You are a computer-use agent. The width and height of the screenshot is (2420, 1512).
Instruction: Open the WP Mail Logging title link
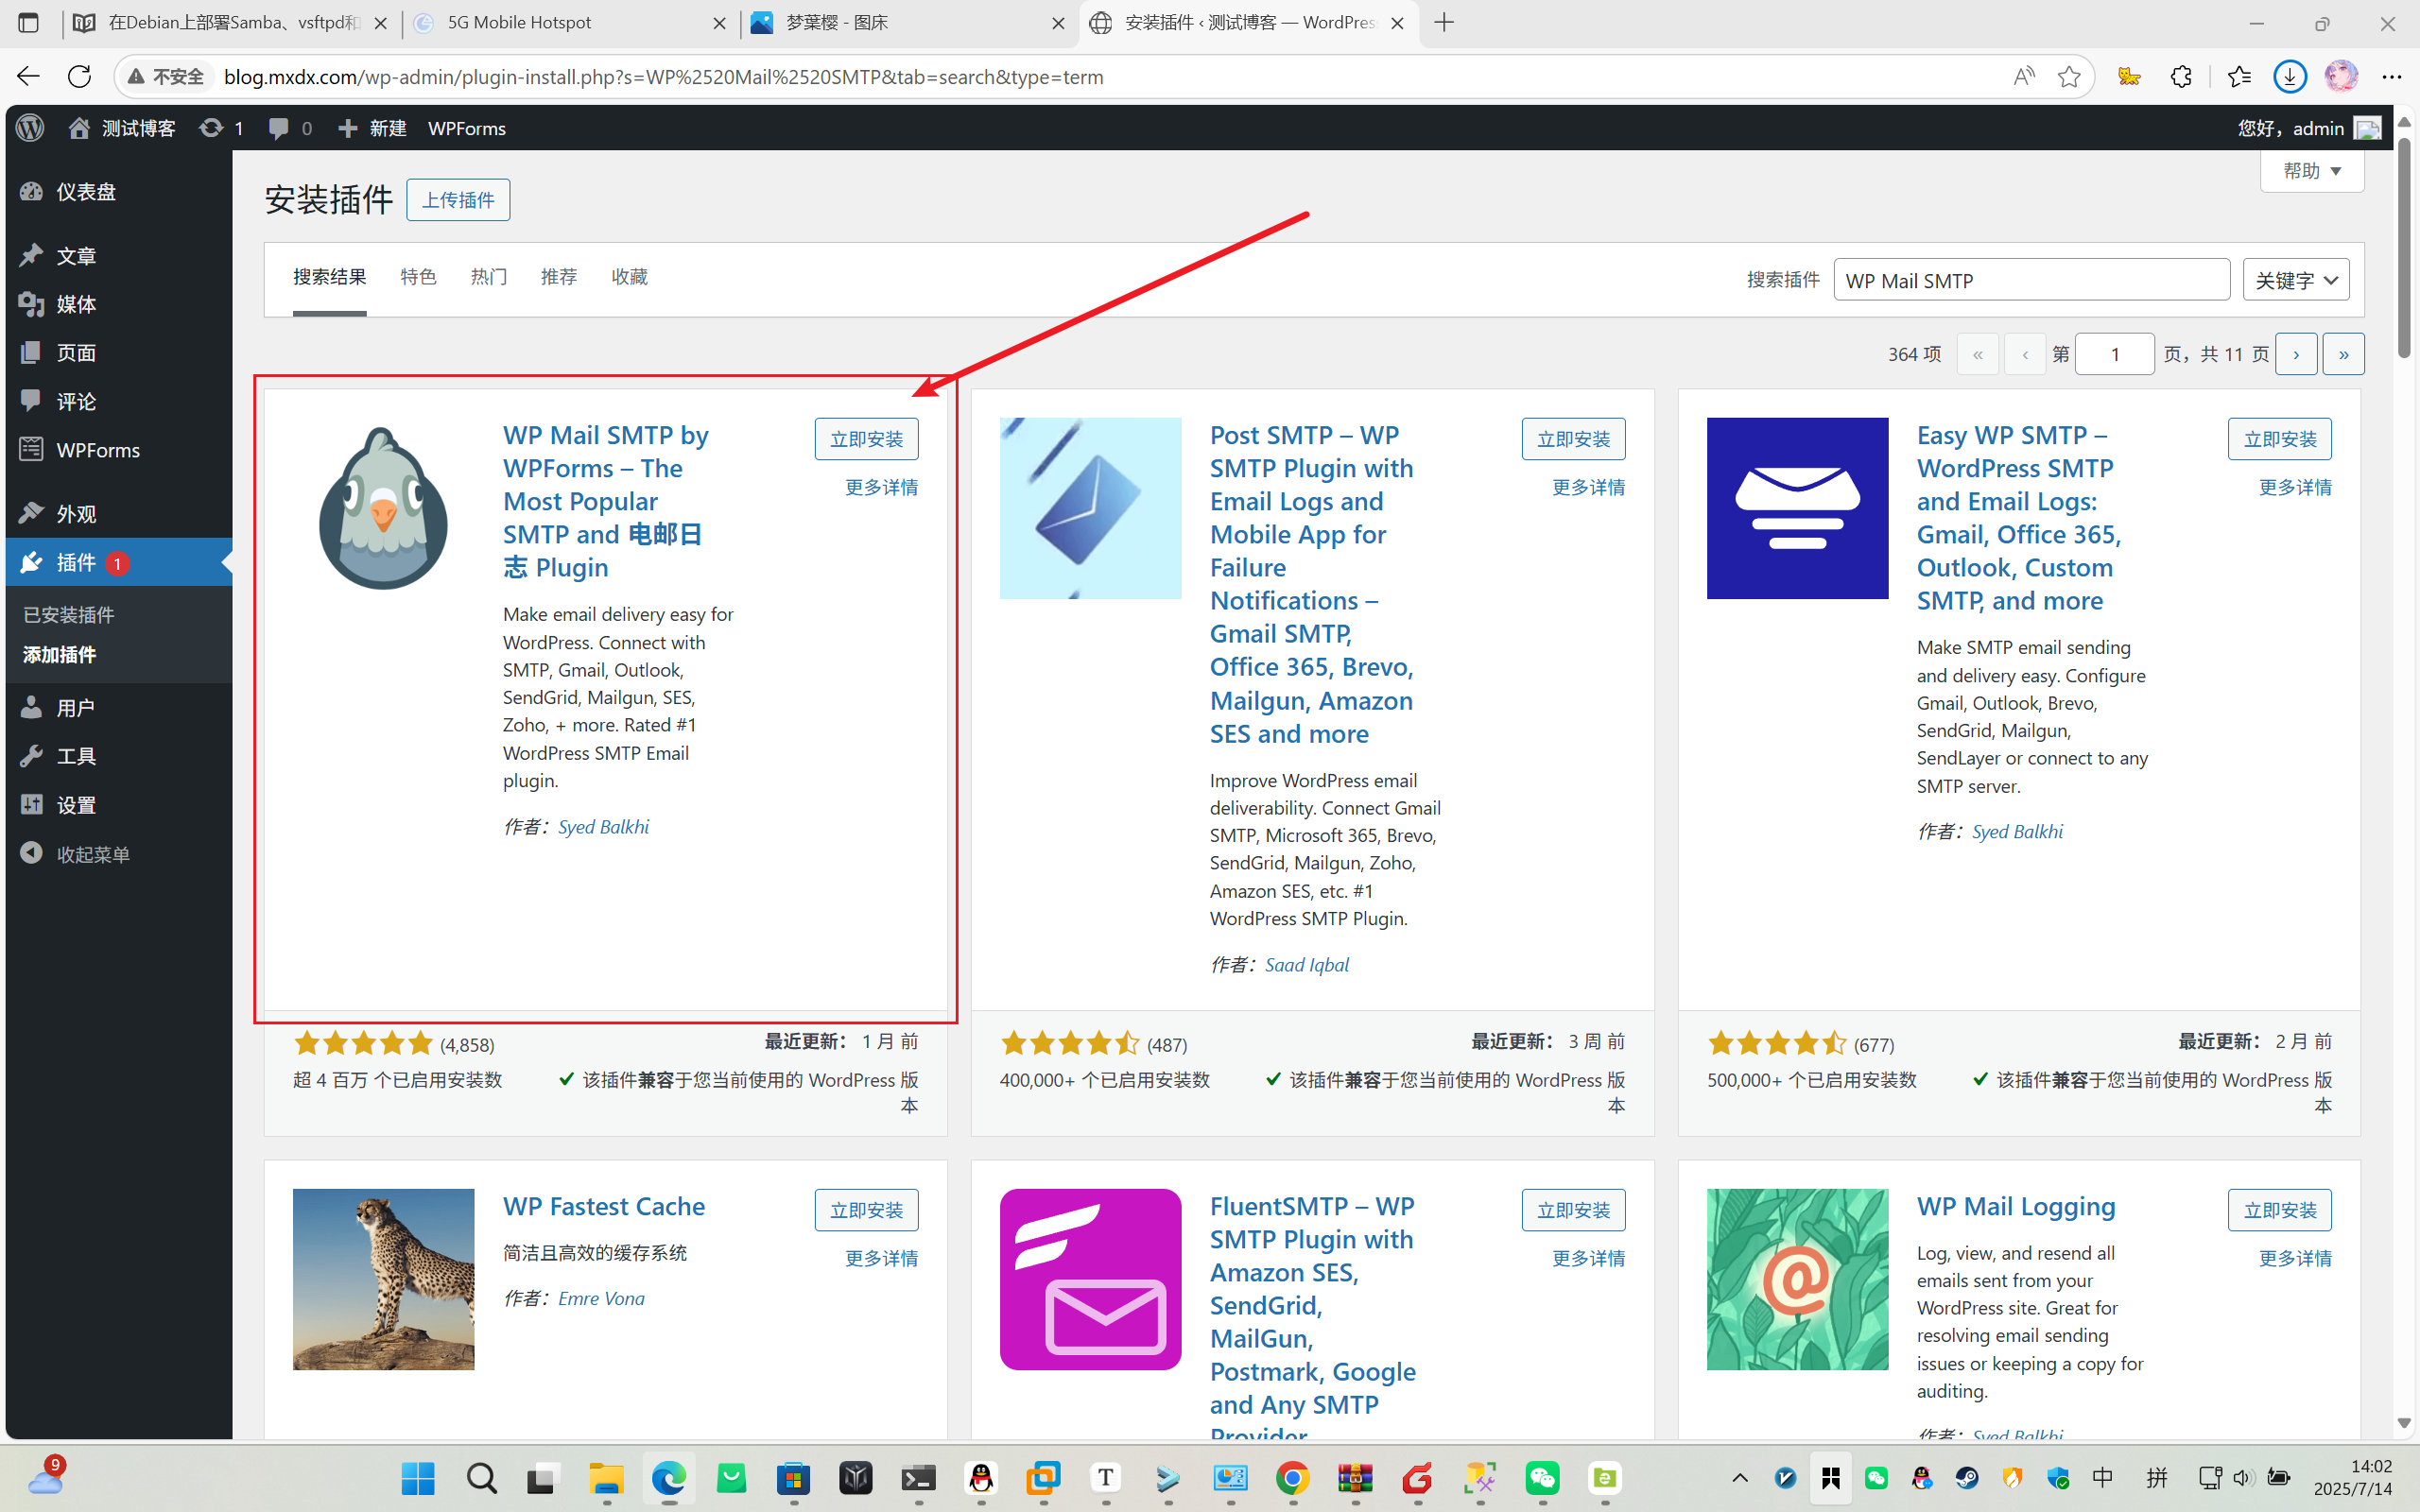click(2016, 1206)
